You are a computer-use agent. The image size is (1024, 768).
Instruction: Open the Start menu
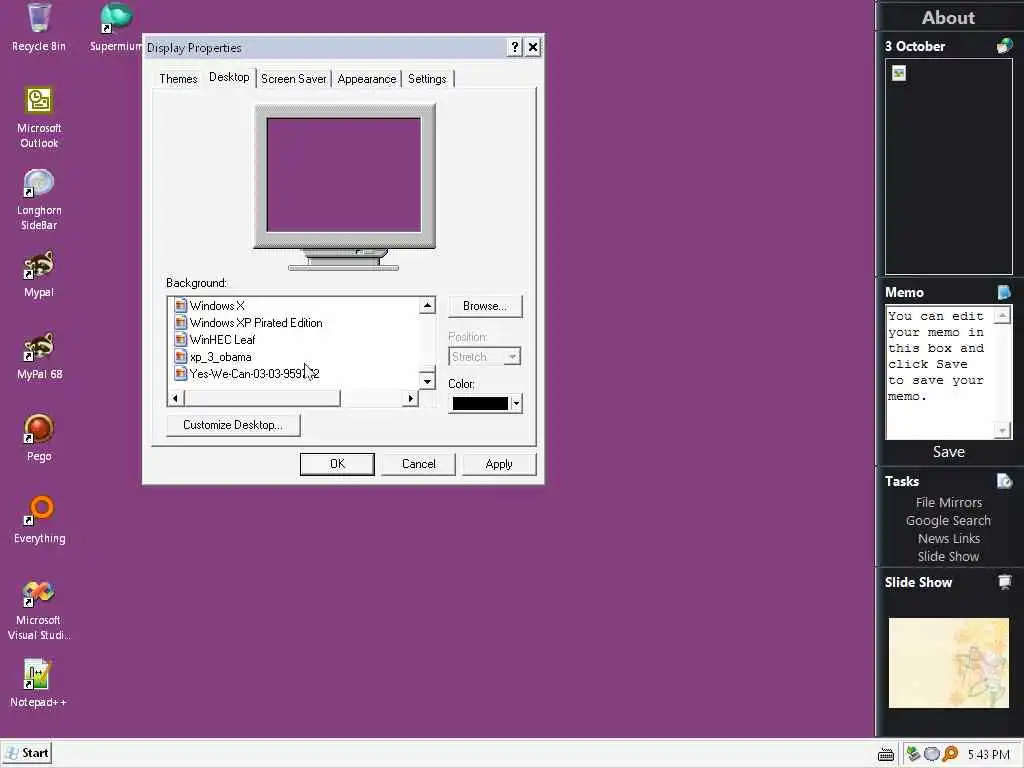pos(27,753)
